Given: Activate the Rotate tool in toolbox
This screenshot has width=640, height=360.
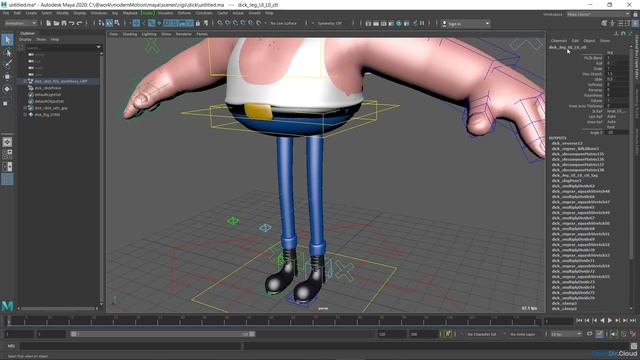Looking at the screenshot, I should (7, 89).
